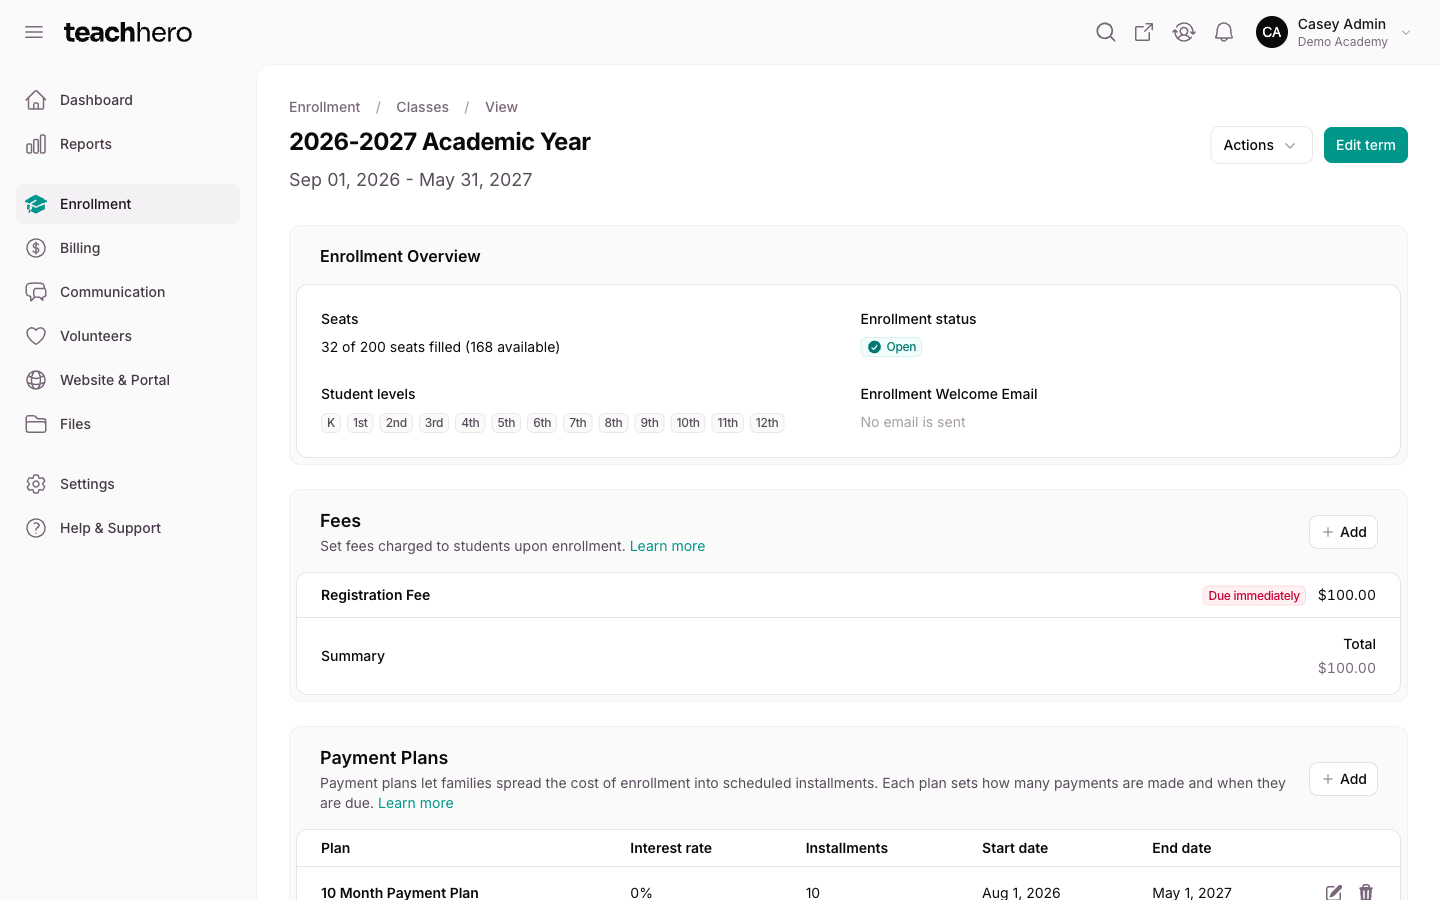Click the Files folder icon

coord(36,424)
